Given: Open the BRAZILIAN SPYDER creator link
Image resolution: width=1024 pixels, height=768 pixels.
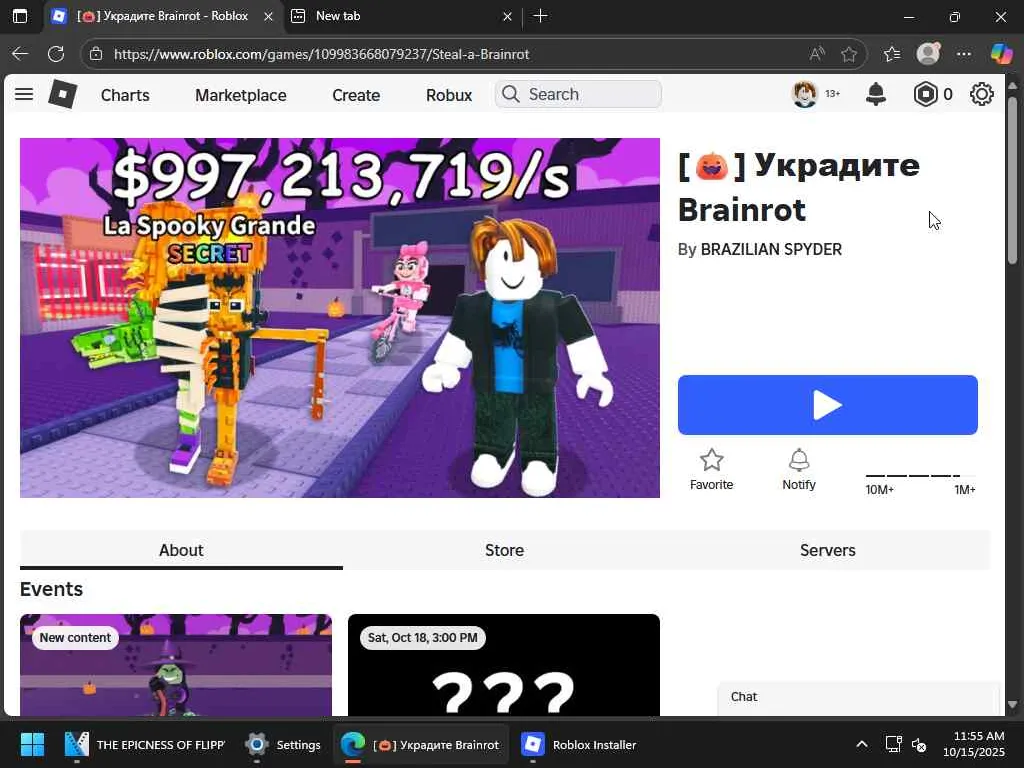Looking at the screenshot, I should tap(771, 249).
